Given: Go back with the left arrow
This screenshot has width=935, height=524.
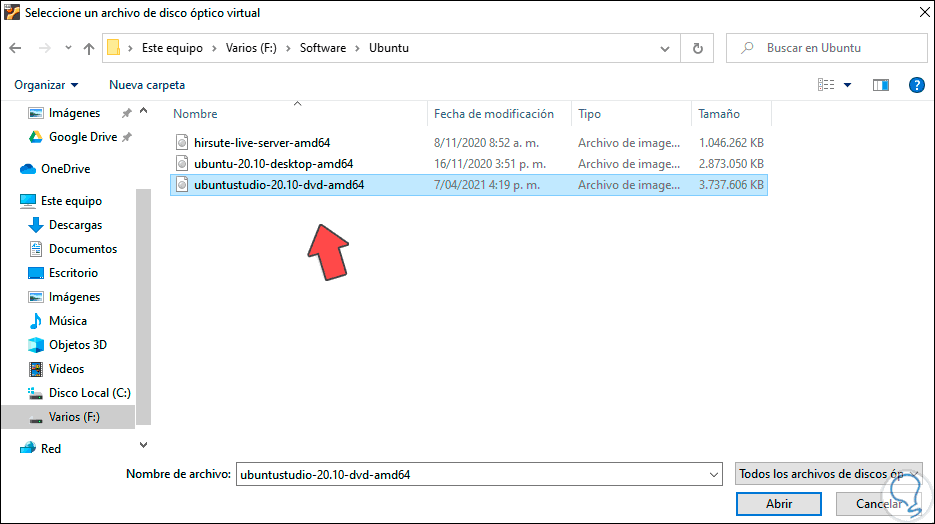Looking at the screenshot, I should click(16, 48).
